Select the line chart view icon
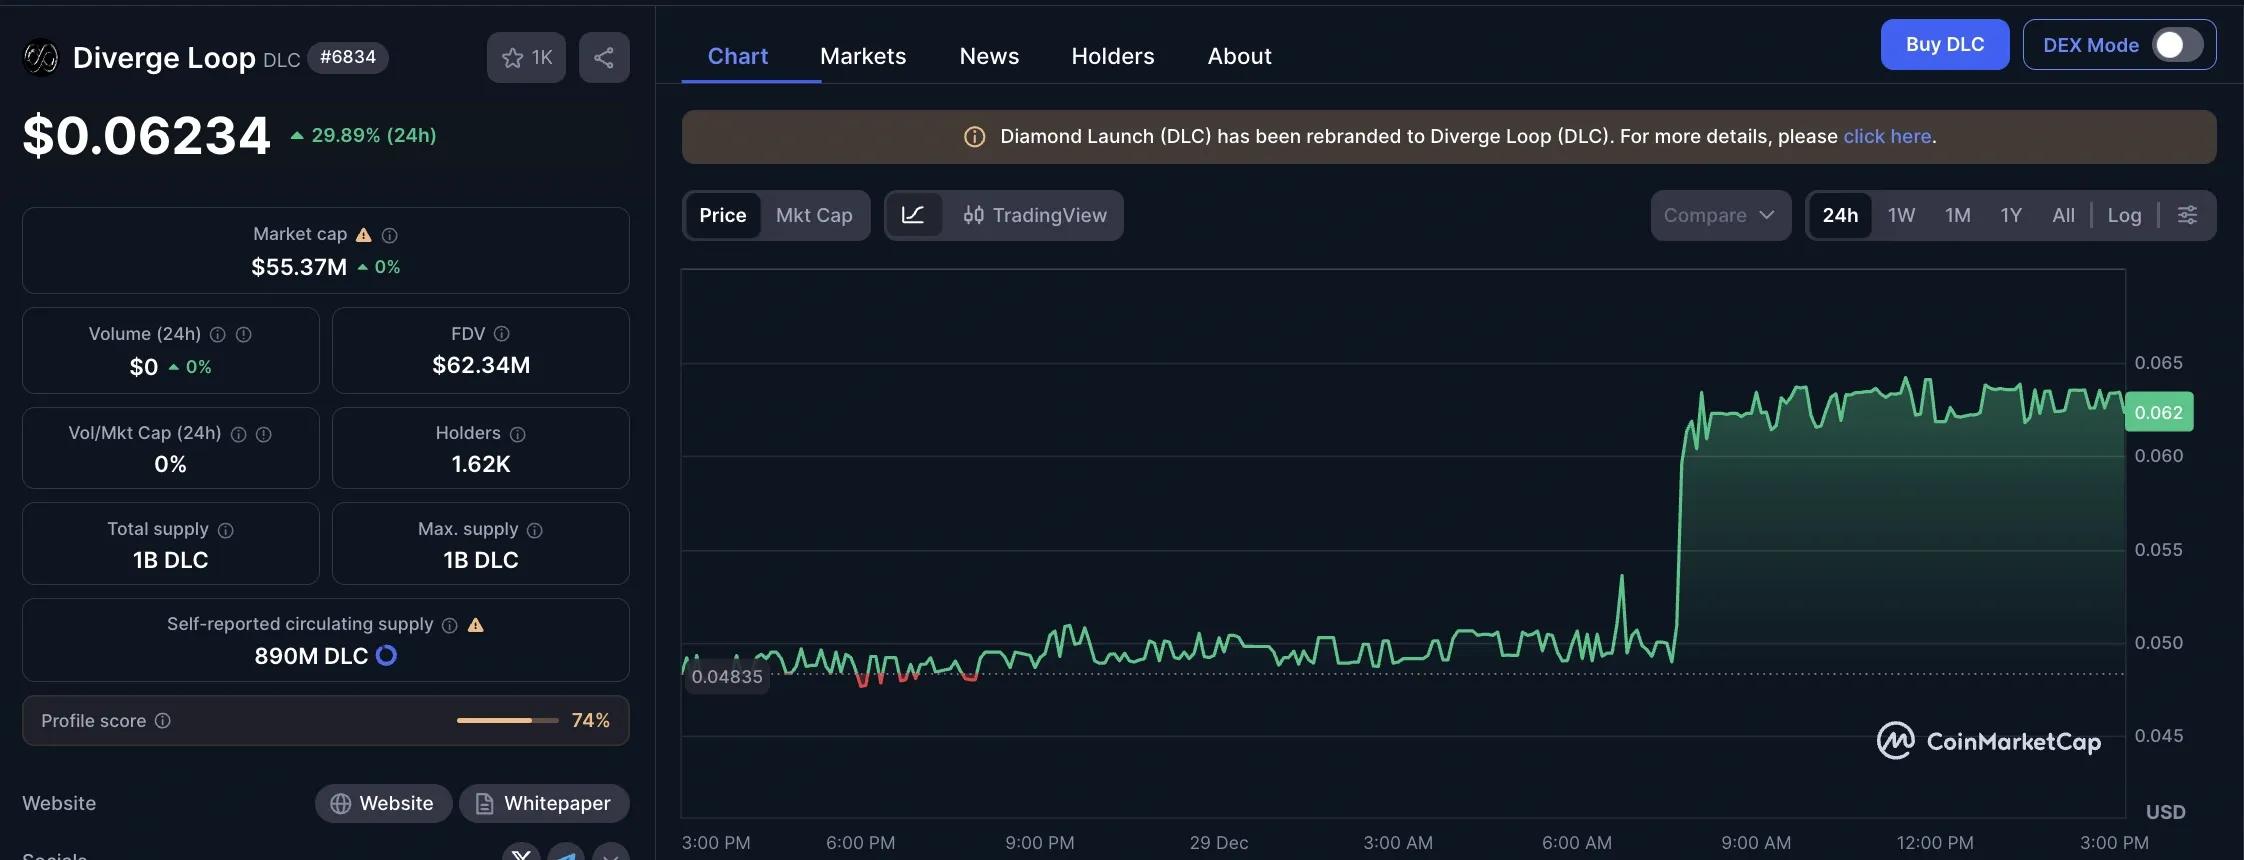 [x=913, y=215]
